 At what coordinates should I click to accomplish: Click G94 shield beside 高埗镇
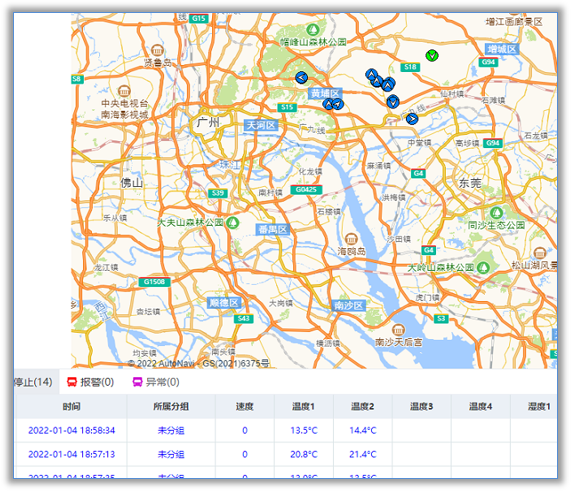(x=493, y=143)
